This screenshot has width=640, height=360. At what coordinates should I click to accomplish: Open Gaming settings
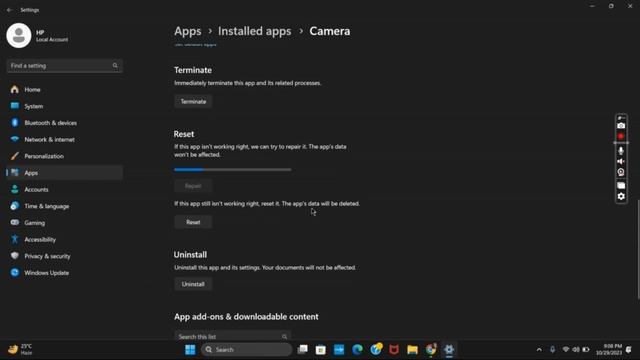coord(64,223)
